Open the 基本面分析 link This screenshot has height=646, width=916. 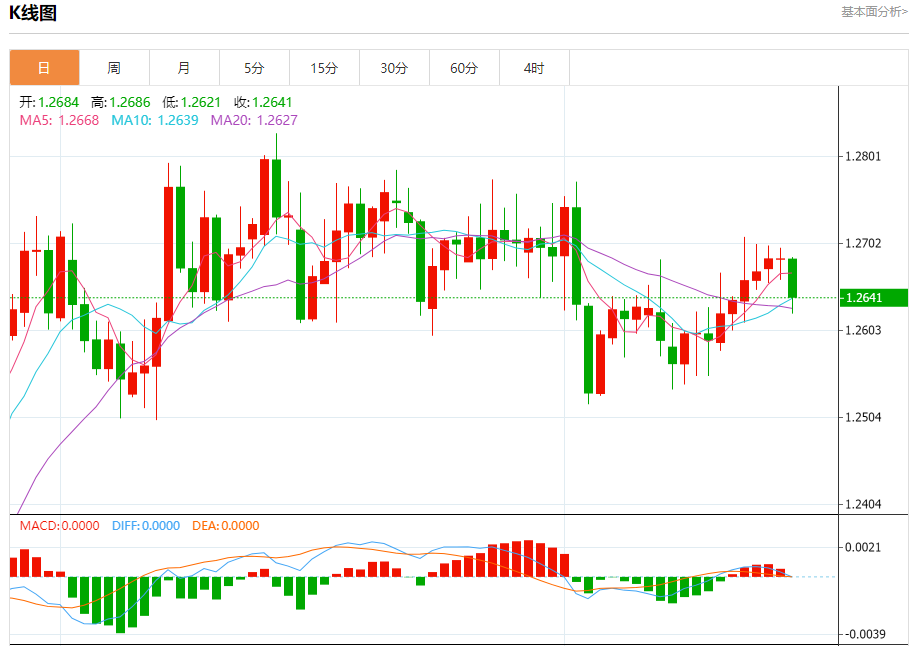click(874, 12)
